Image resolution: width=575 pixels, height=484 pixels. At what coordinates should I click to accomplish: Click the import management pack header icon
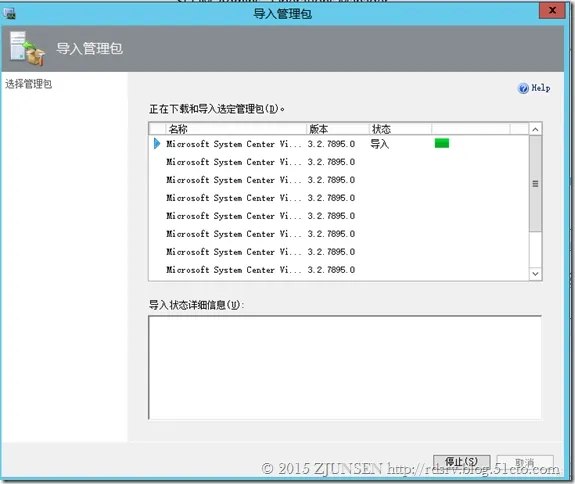click(27, 49)
